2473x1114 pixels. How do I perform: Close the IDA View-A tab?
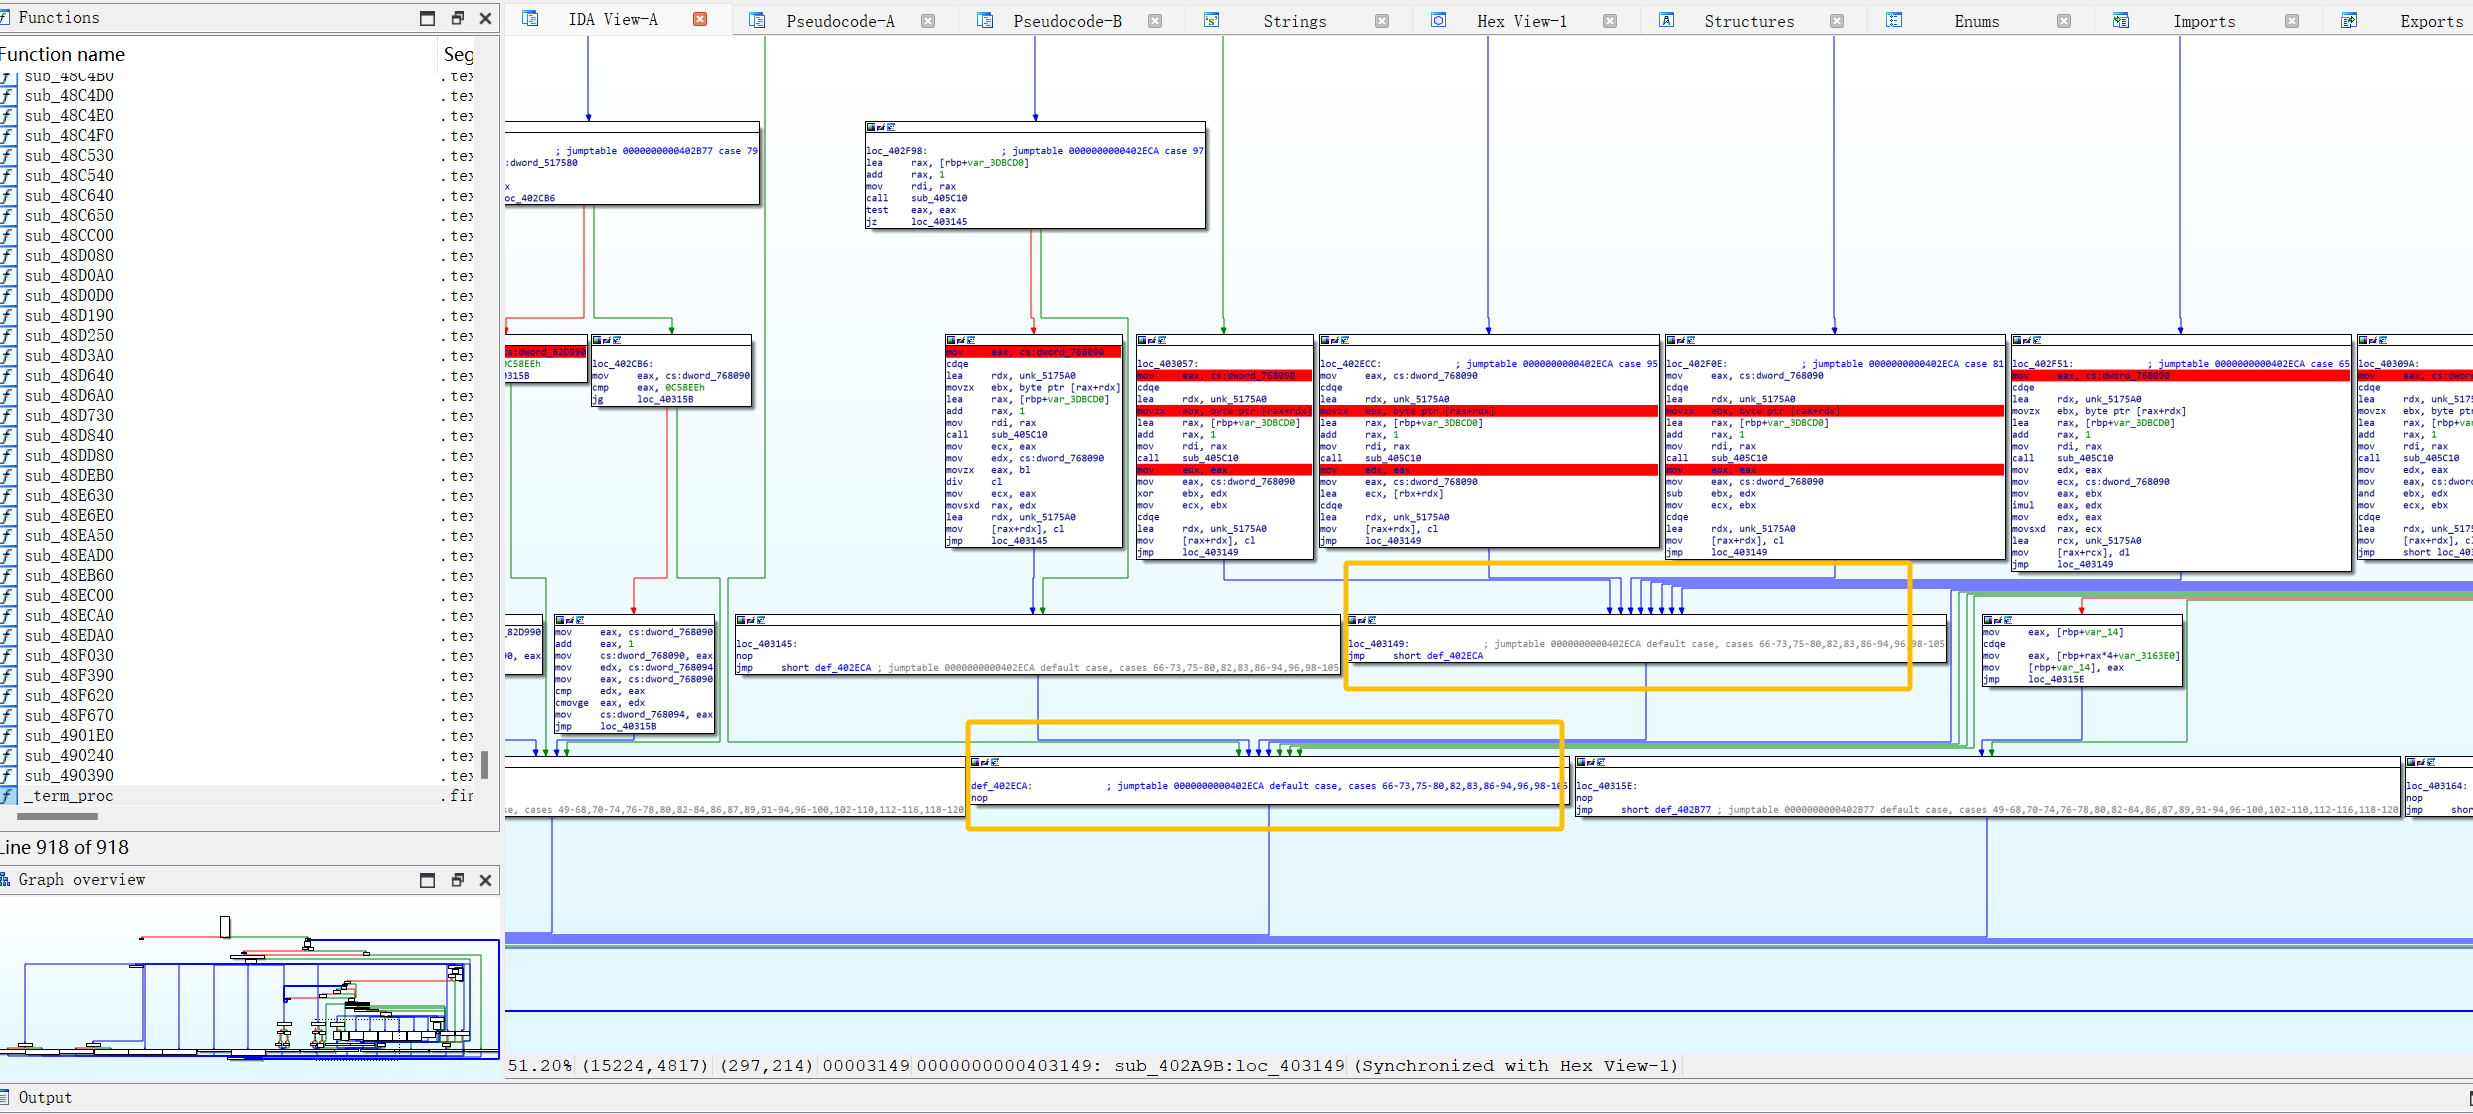tap(700, 19)
